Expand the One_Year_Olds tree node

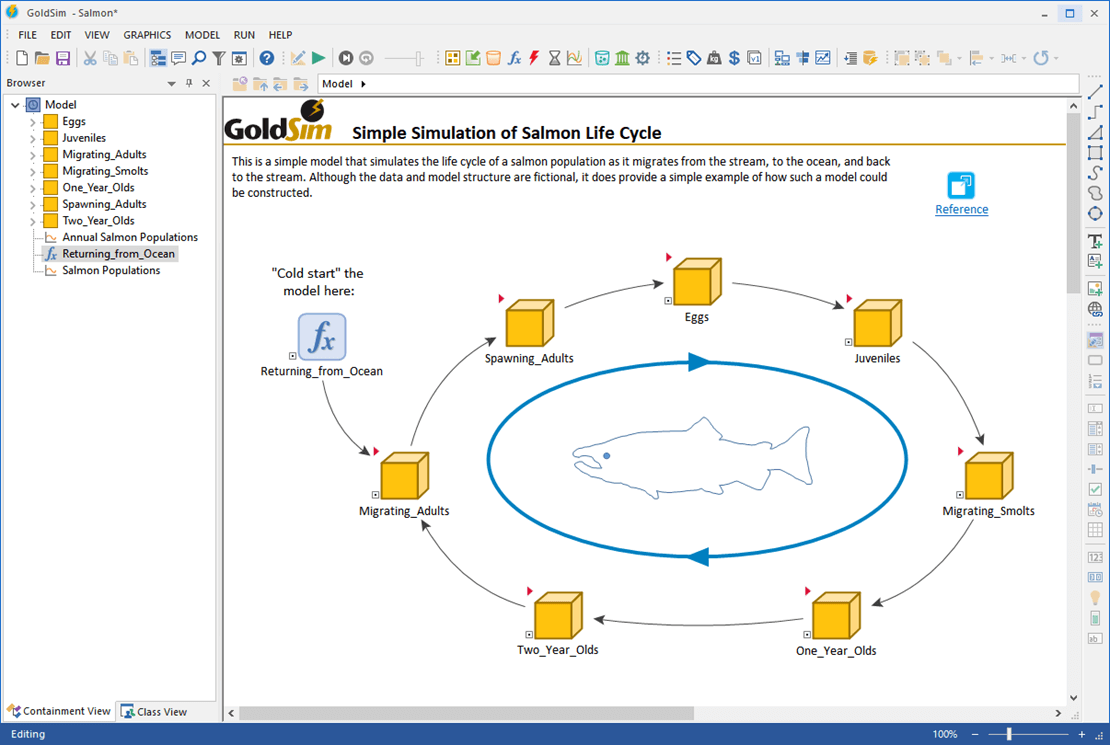[x=33, y=188]
